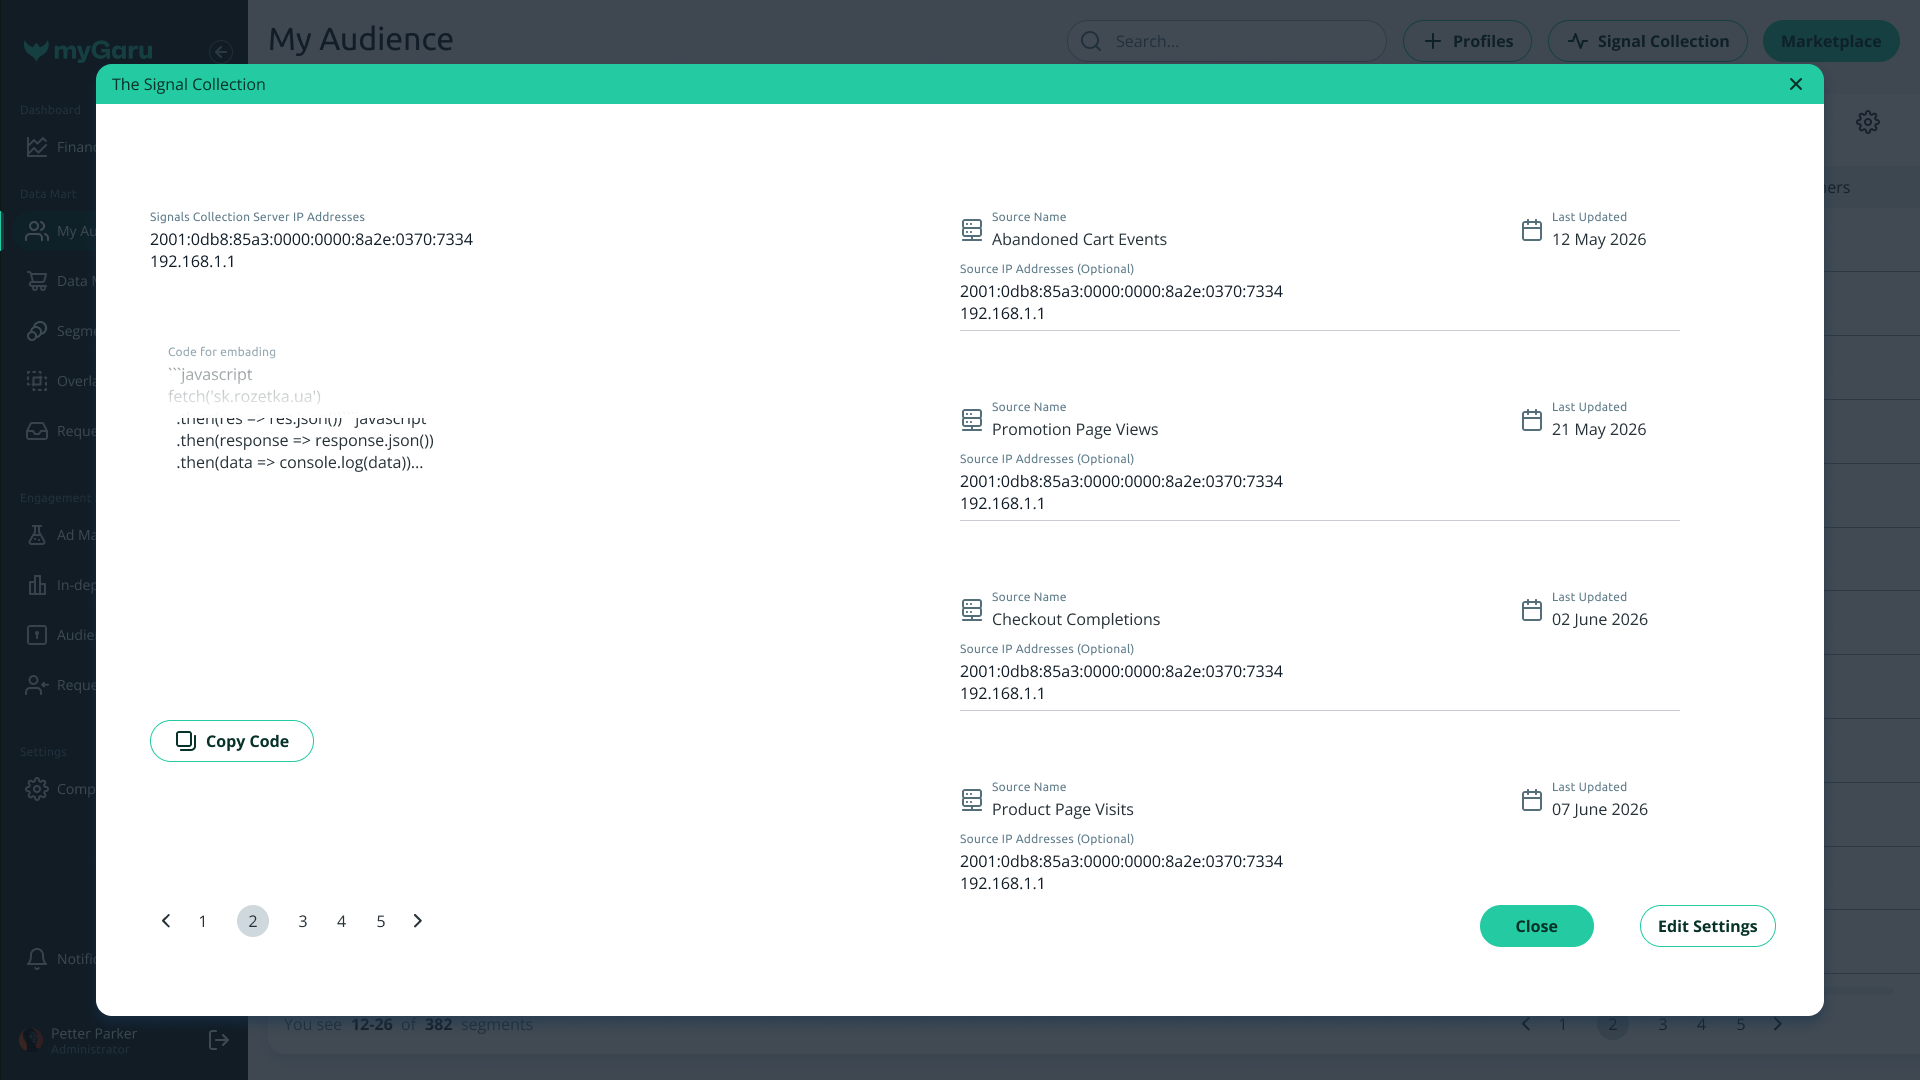
Task: Click the Product Page Visits source name
Action: point(1063,809)
